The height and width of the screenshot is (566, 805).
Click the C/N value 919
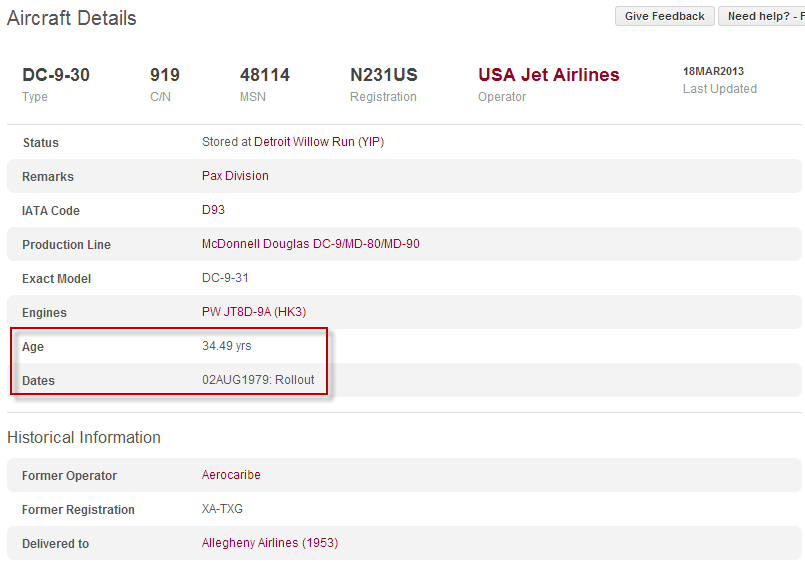click(165, 75)
